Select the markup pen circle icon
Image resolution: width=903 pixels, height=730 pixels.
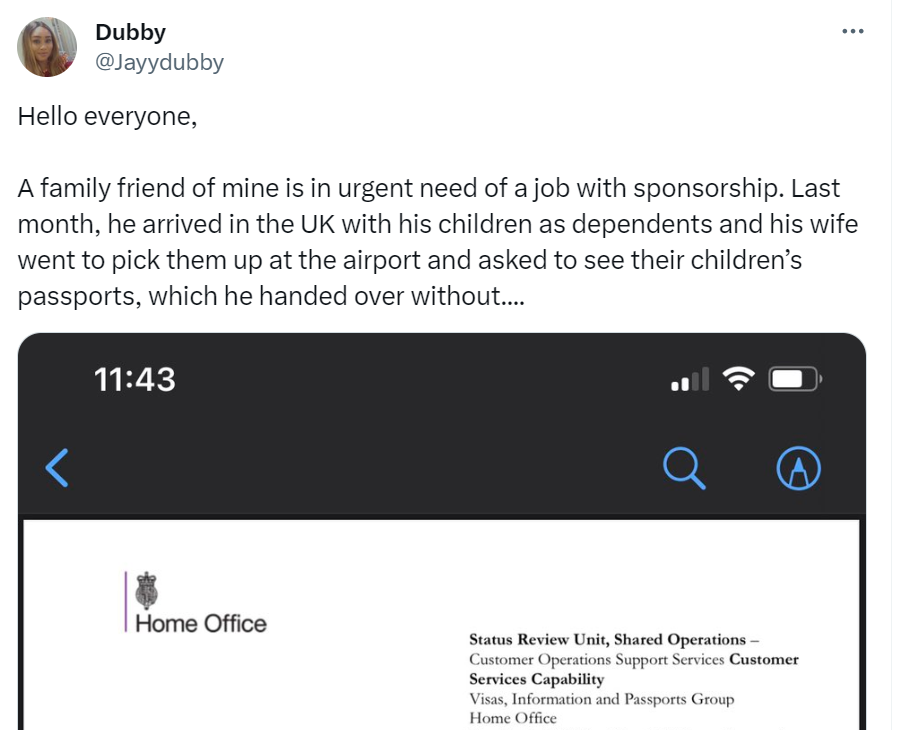(x=798, y=467)
